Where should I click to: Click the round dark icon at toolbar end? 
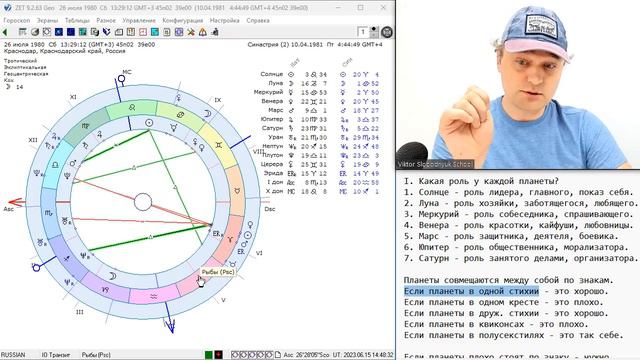pos(387,32)
